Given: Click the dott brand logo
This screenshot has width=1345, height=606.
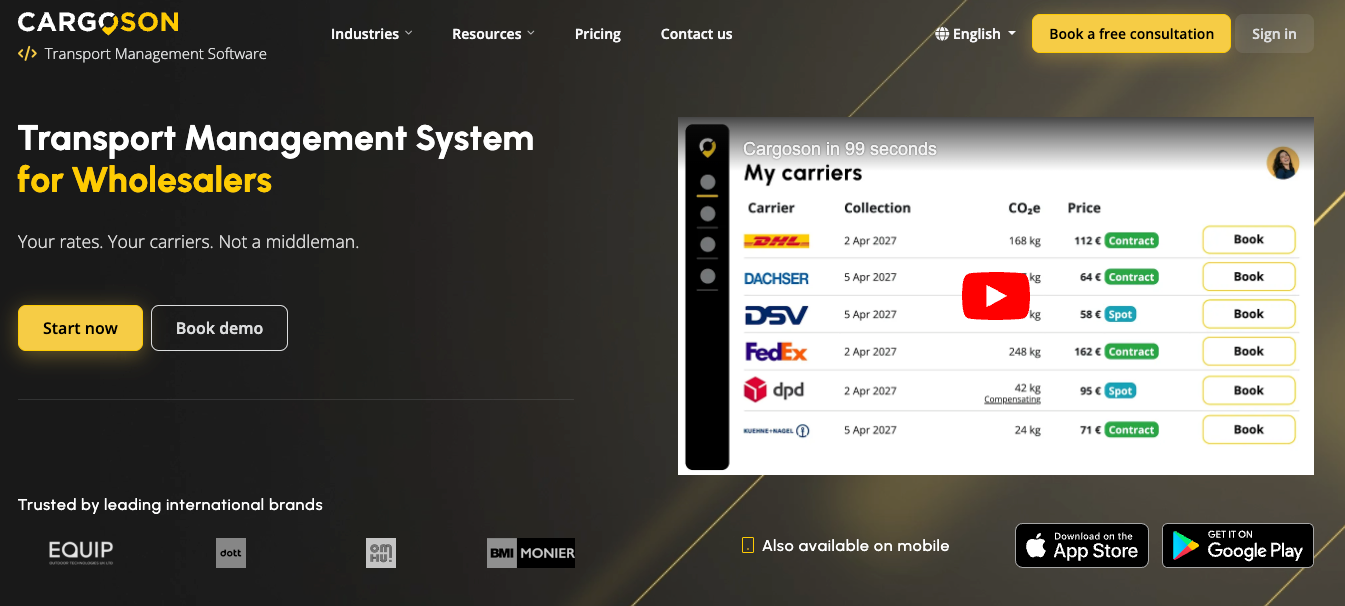Looking at the screenshot, I should pos(231,553).
